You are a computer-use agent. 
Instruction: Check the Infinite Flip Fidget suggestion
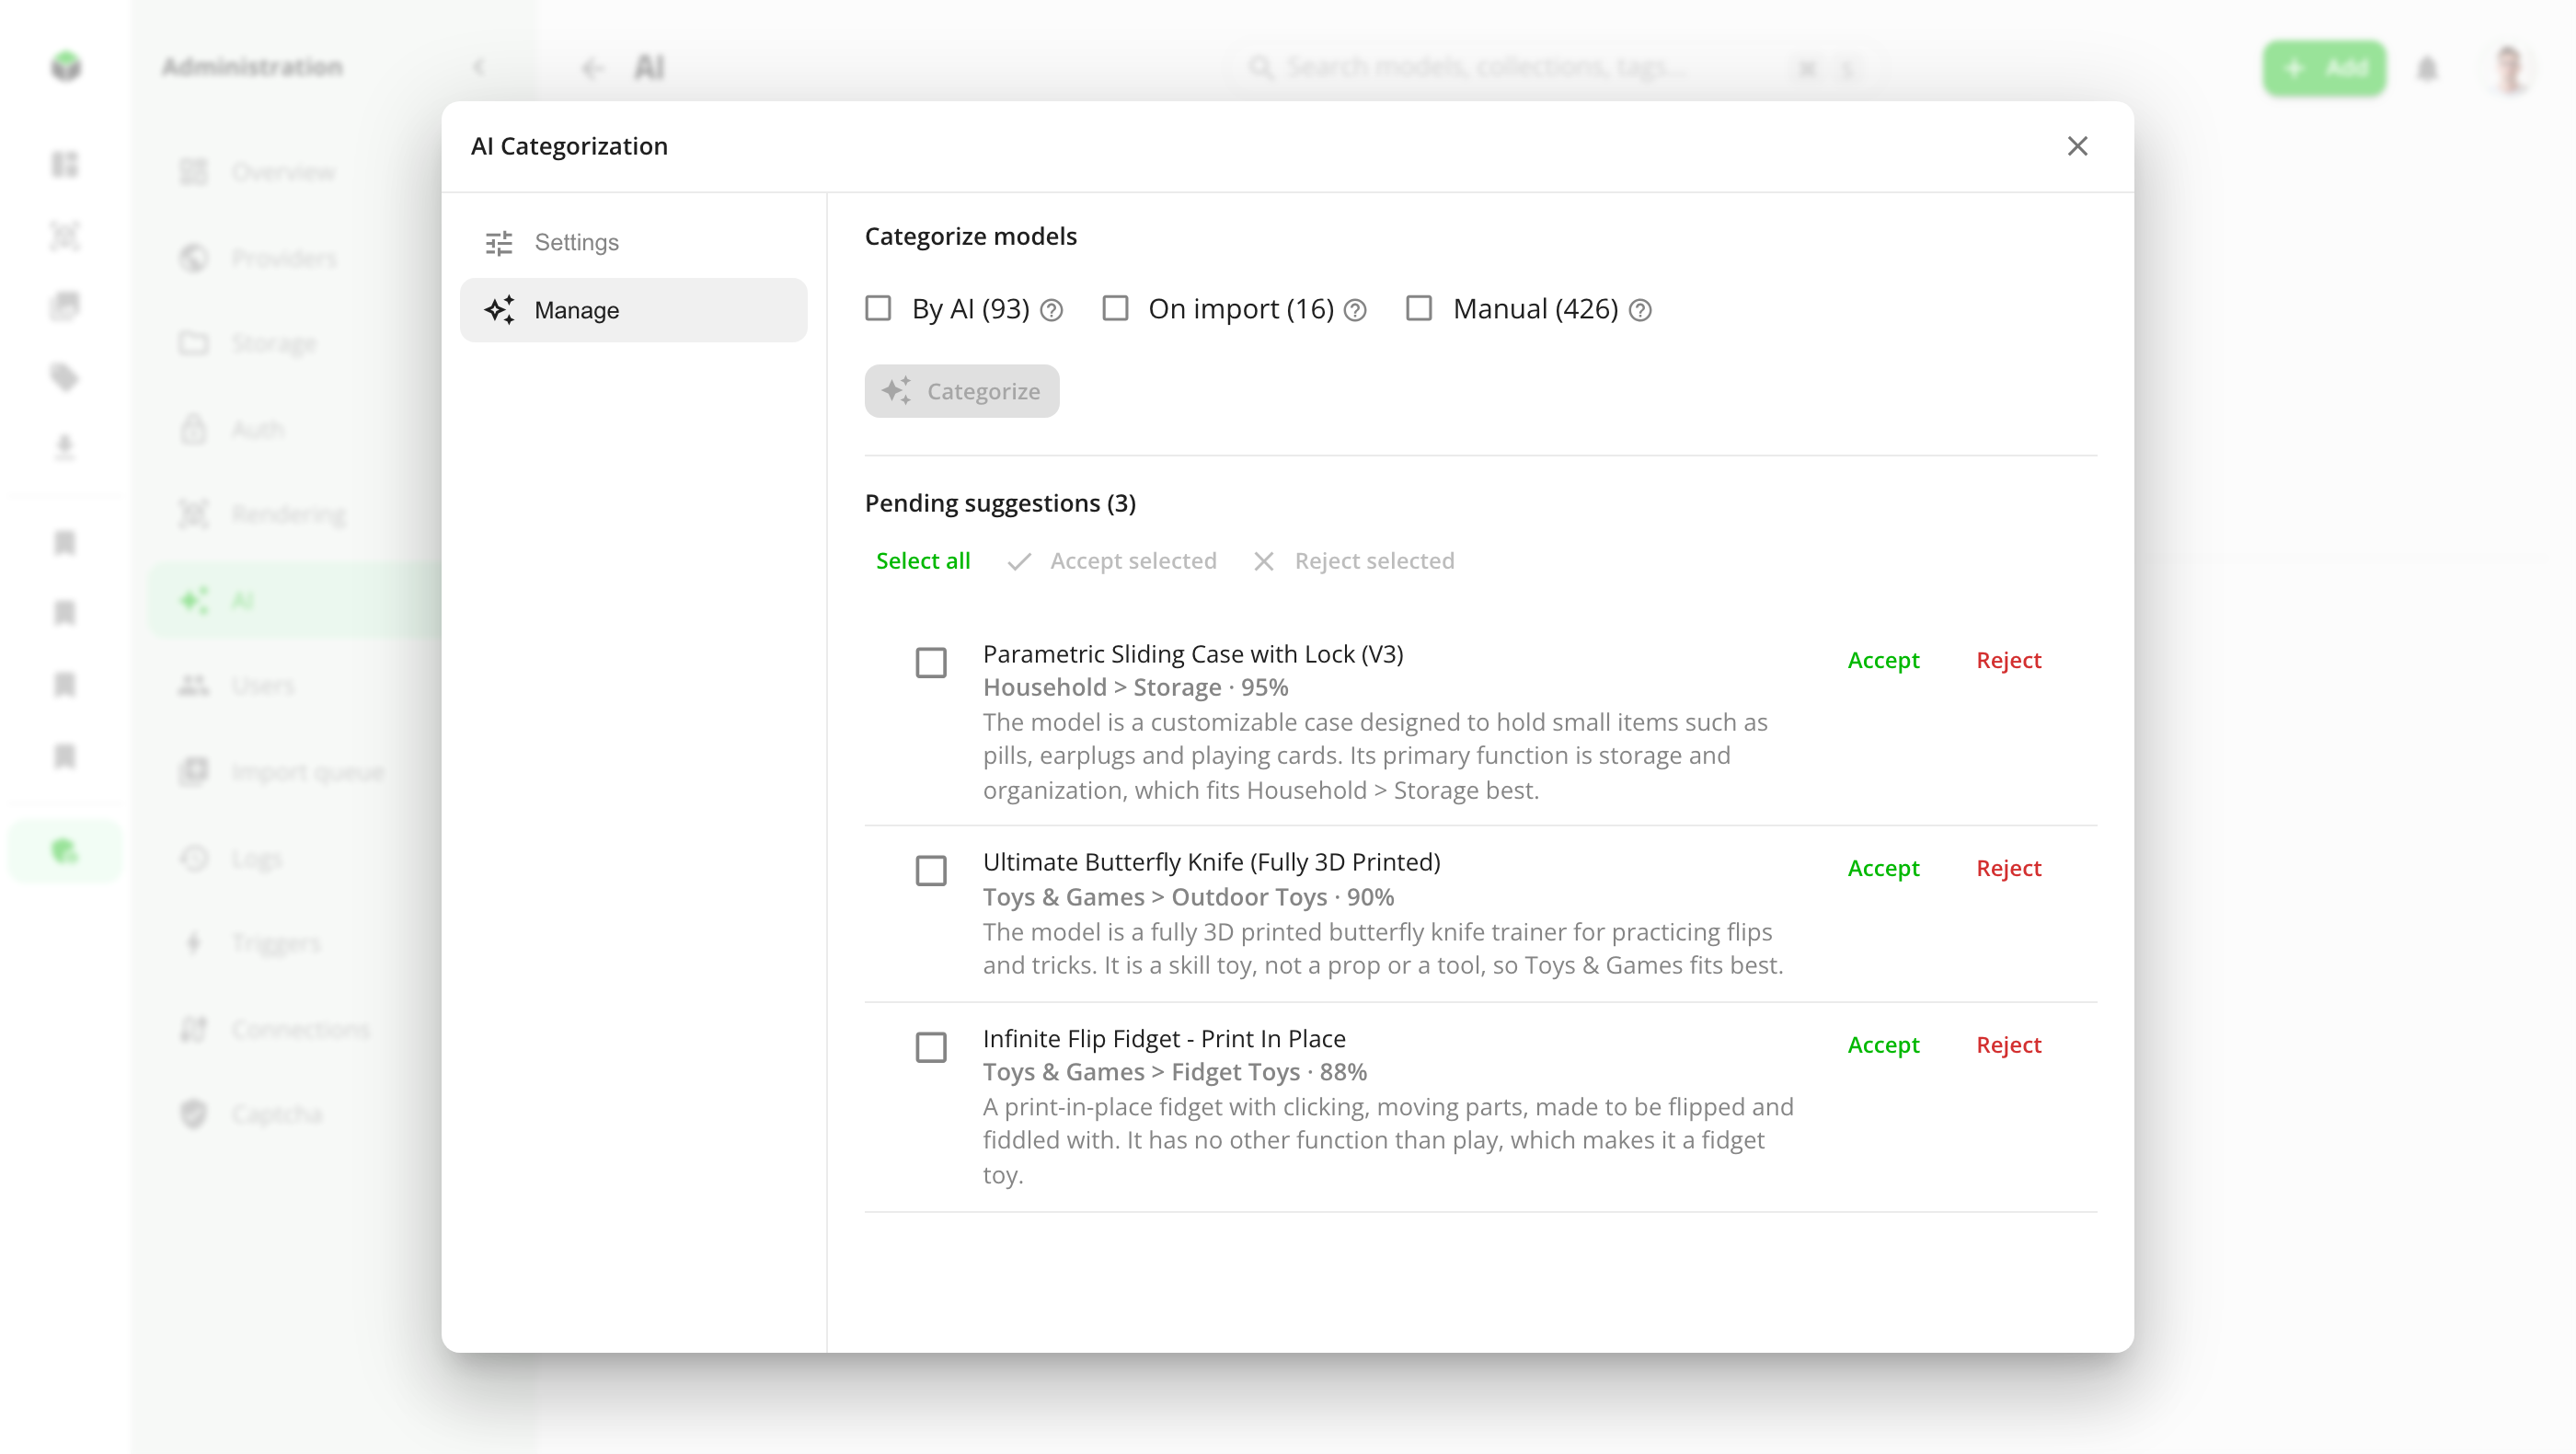(x=931, y=1047)
